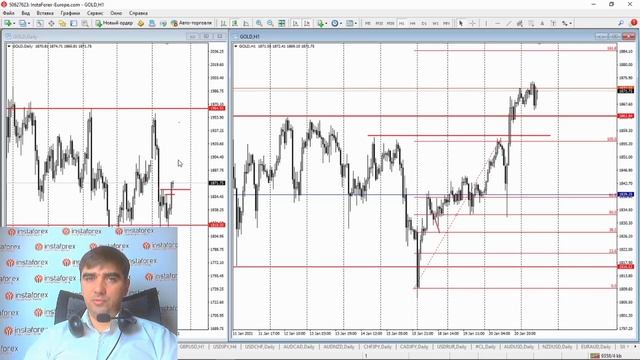640x360 pixels.
Task: Expand the new chart dropdown arrow
Action: click(14, 23)
